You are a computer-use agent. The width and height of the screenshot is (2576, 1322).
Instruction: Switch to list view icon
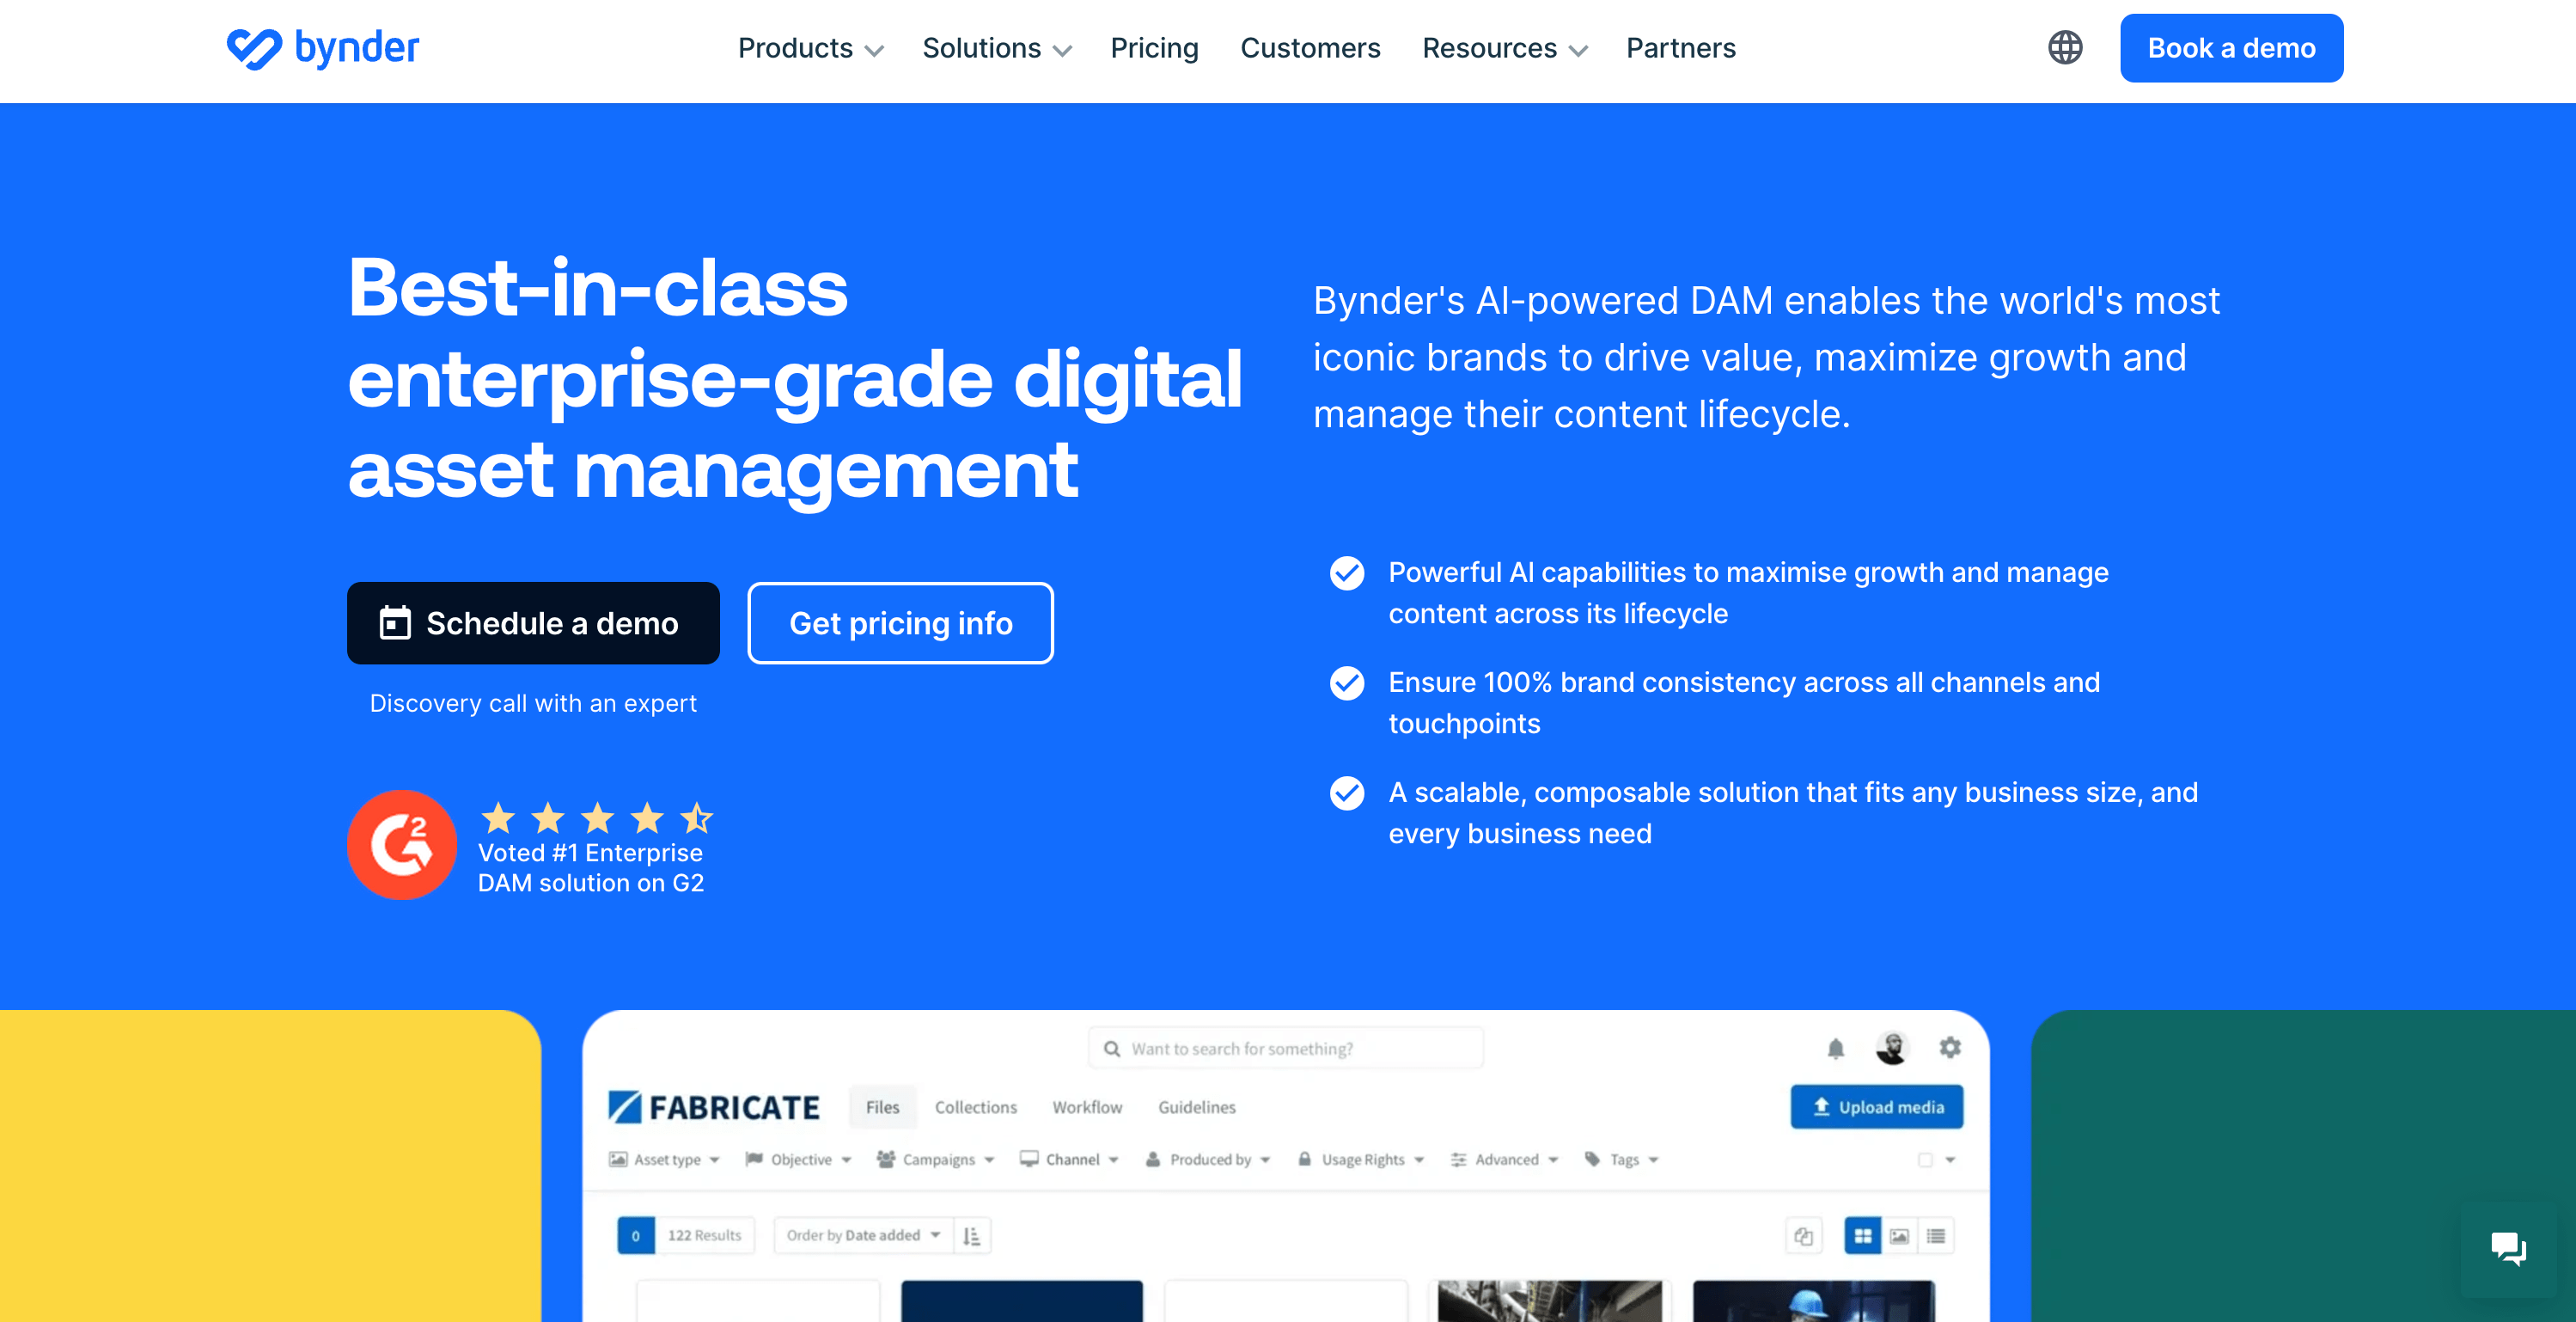pyautogui.click(x=1936, y=1236)
